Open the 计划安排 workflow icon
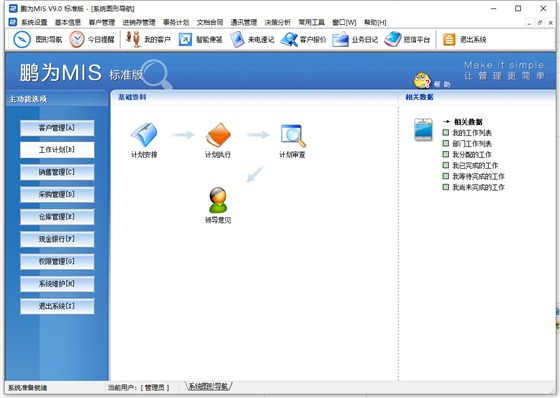 coord(144,135)
